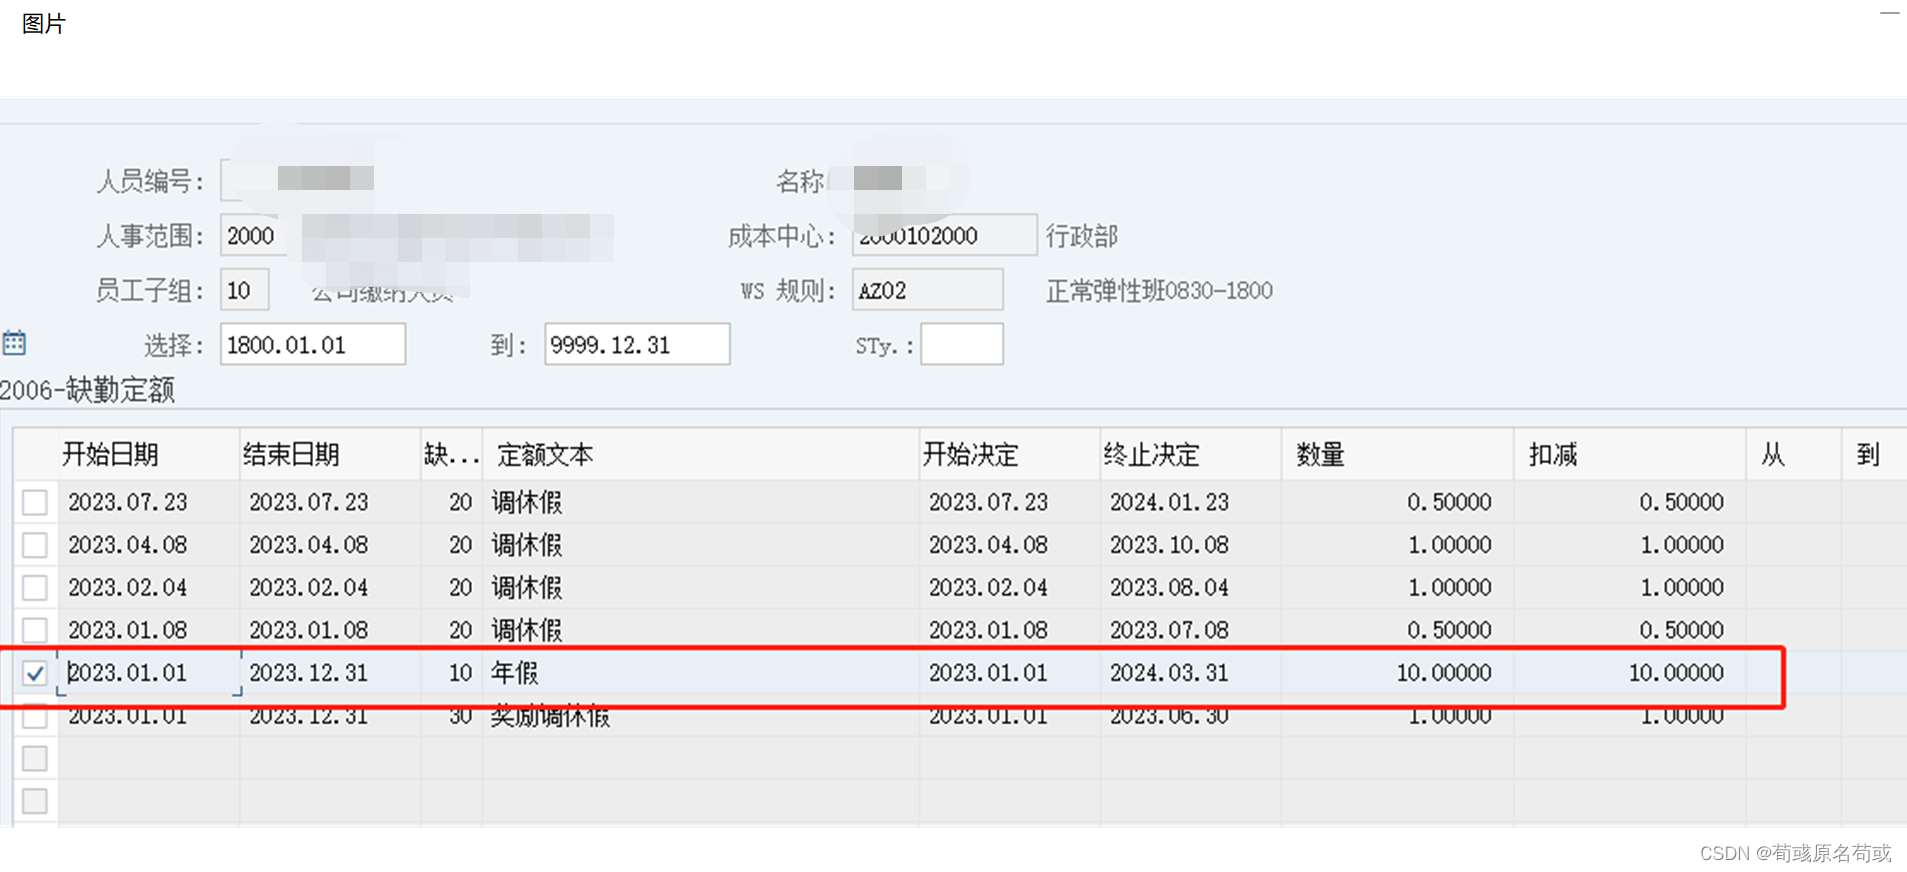The height and width of the screenshot is (872, 1907).
Task: Click the truncated 缺... column header
Action: (451, 455)
